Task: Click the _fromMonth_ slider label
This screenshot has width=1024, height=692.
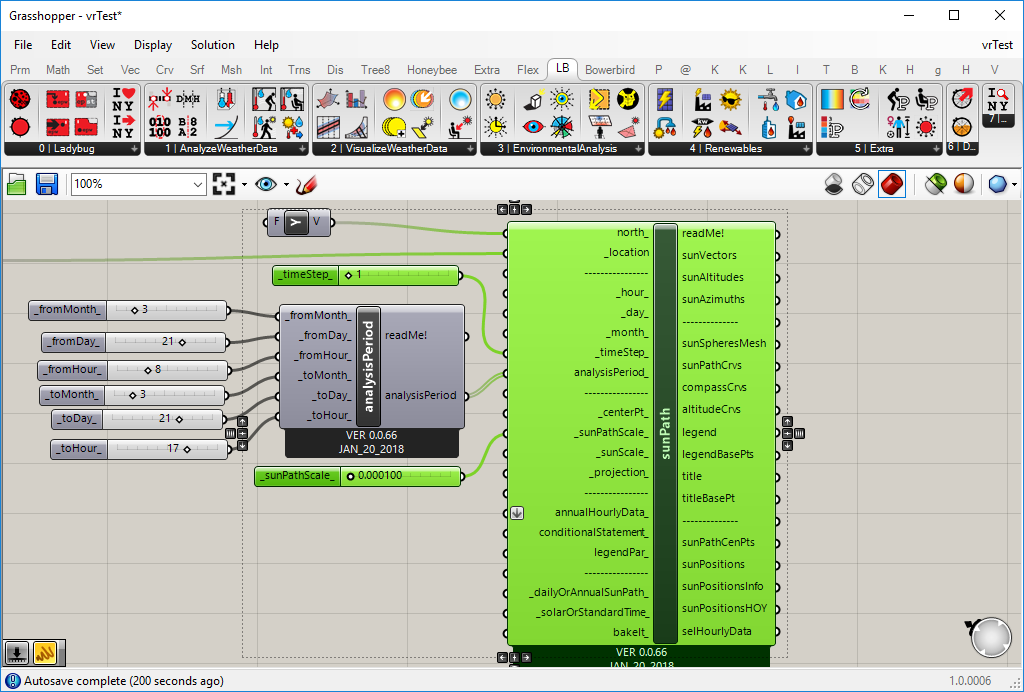Action: click(69, 309)
